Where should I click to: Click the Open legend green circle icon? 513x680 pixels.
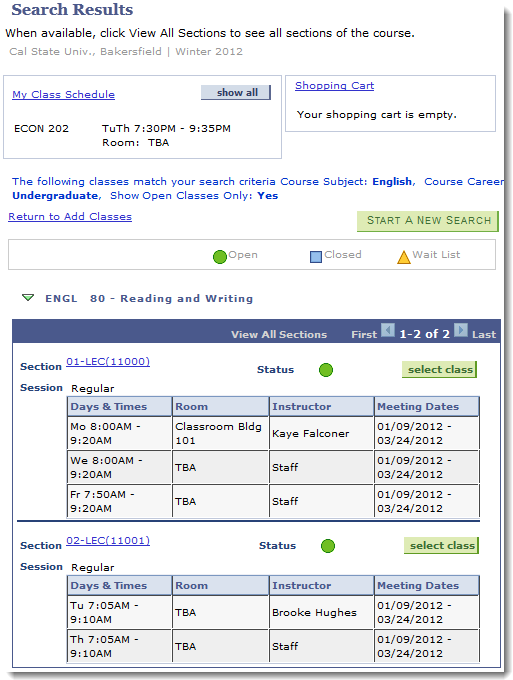(x=220, y=257)
